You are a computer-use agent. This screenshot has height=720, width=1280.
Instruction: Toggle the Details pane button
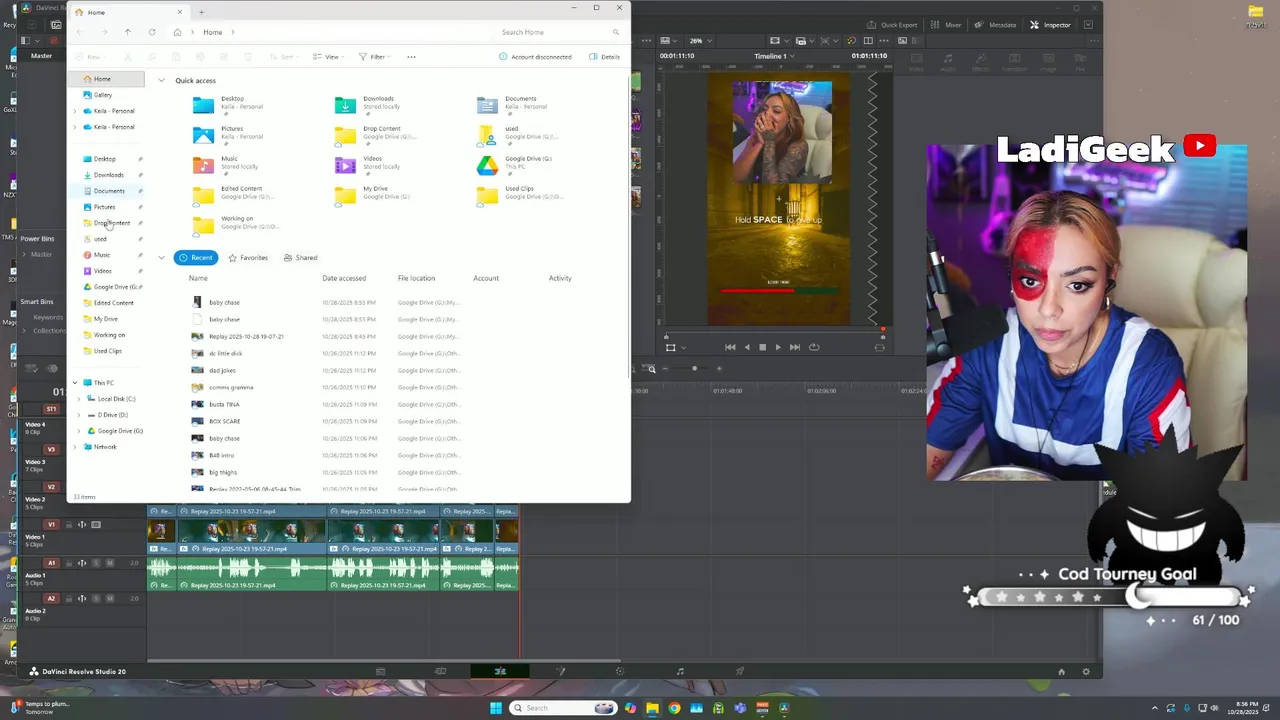tap(604, 57)
